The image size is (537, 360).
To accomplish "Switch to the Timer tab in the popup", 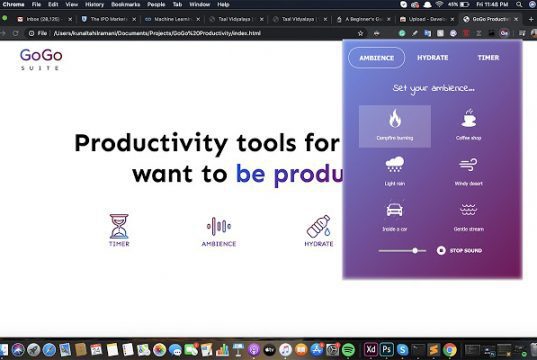I will coord(488,58).
